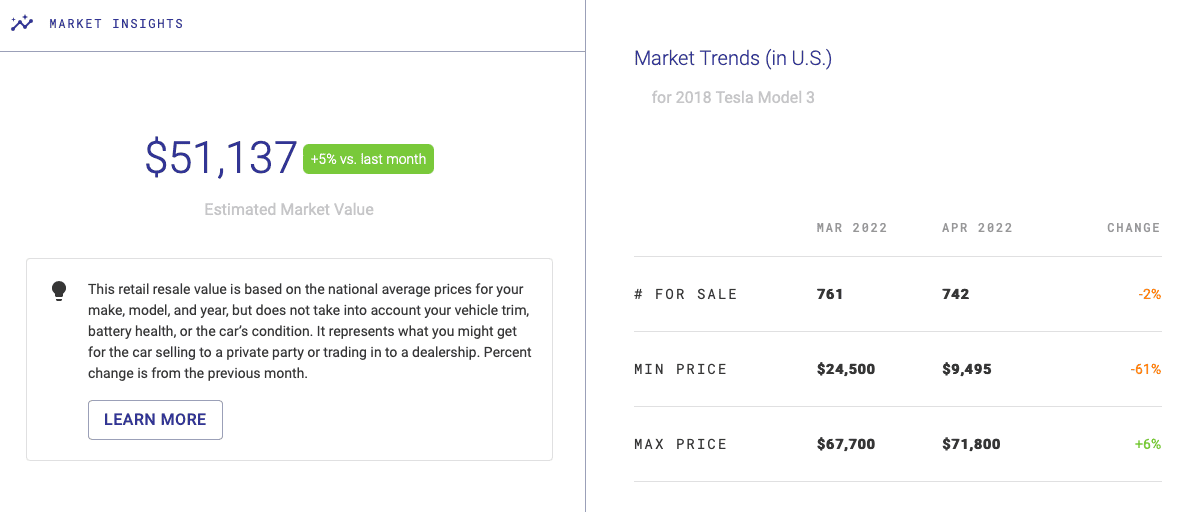Select the $67,700 max price
1201x512 pixels.
[846, 444]
